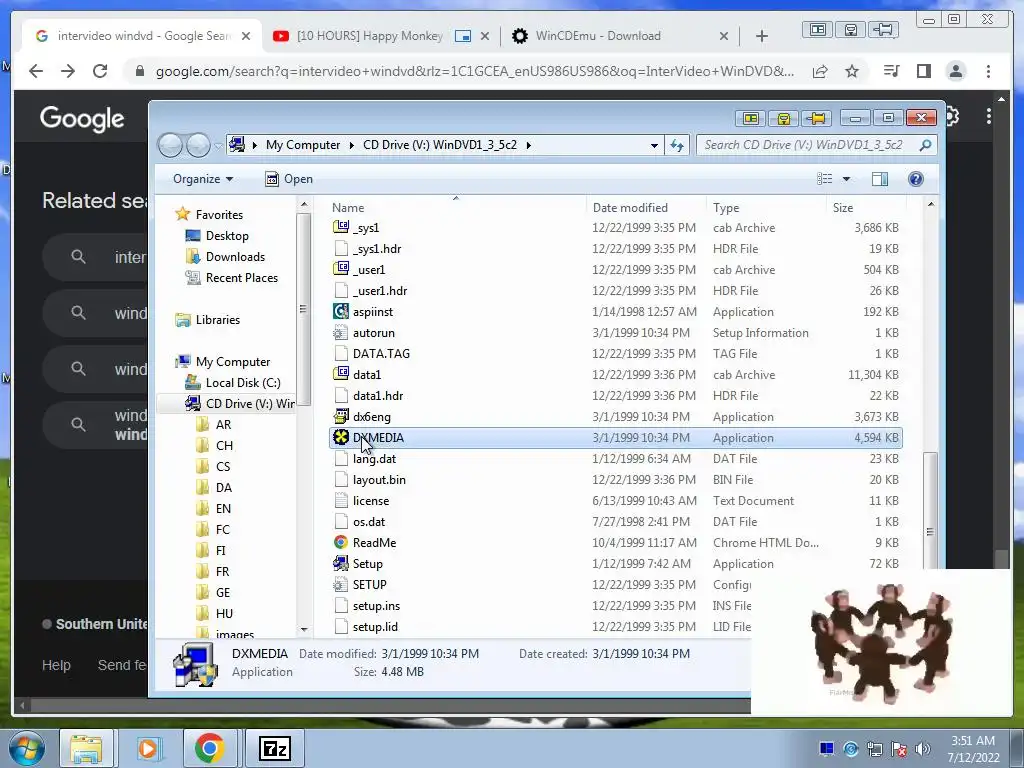
Task: Open Chrome from taskbar
Action: pos(210,748)
